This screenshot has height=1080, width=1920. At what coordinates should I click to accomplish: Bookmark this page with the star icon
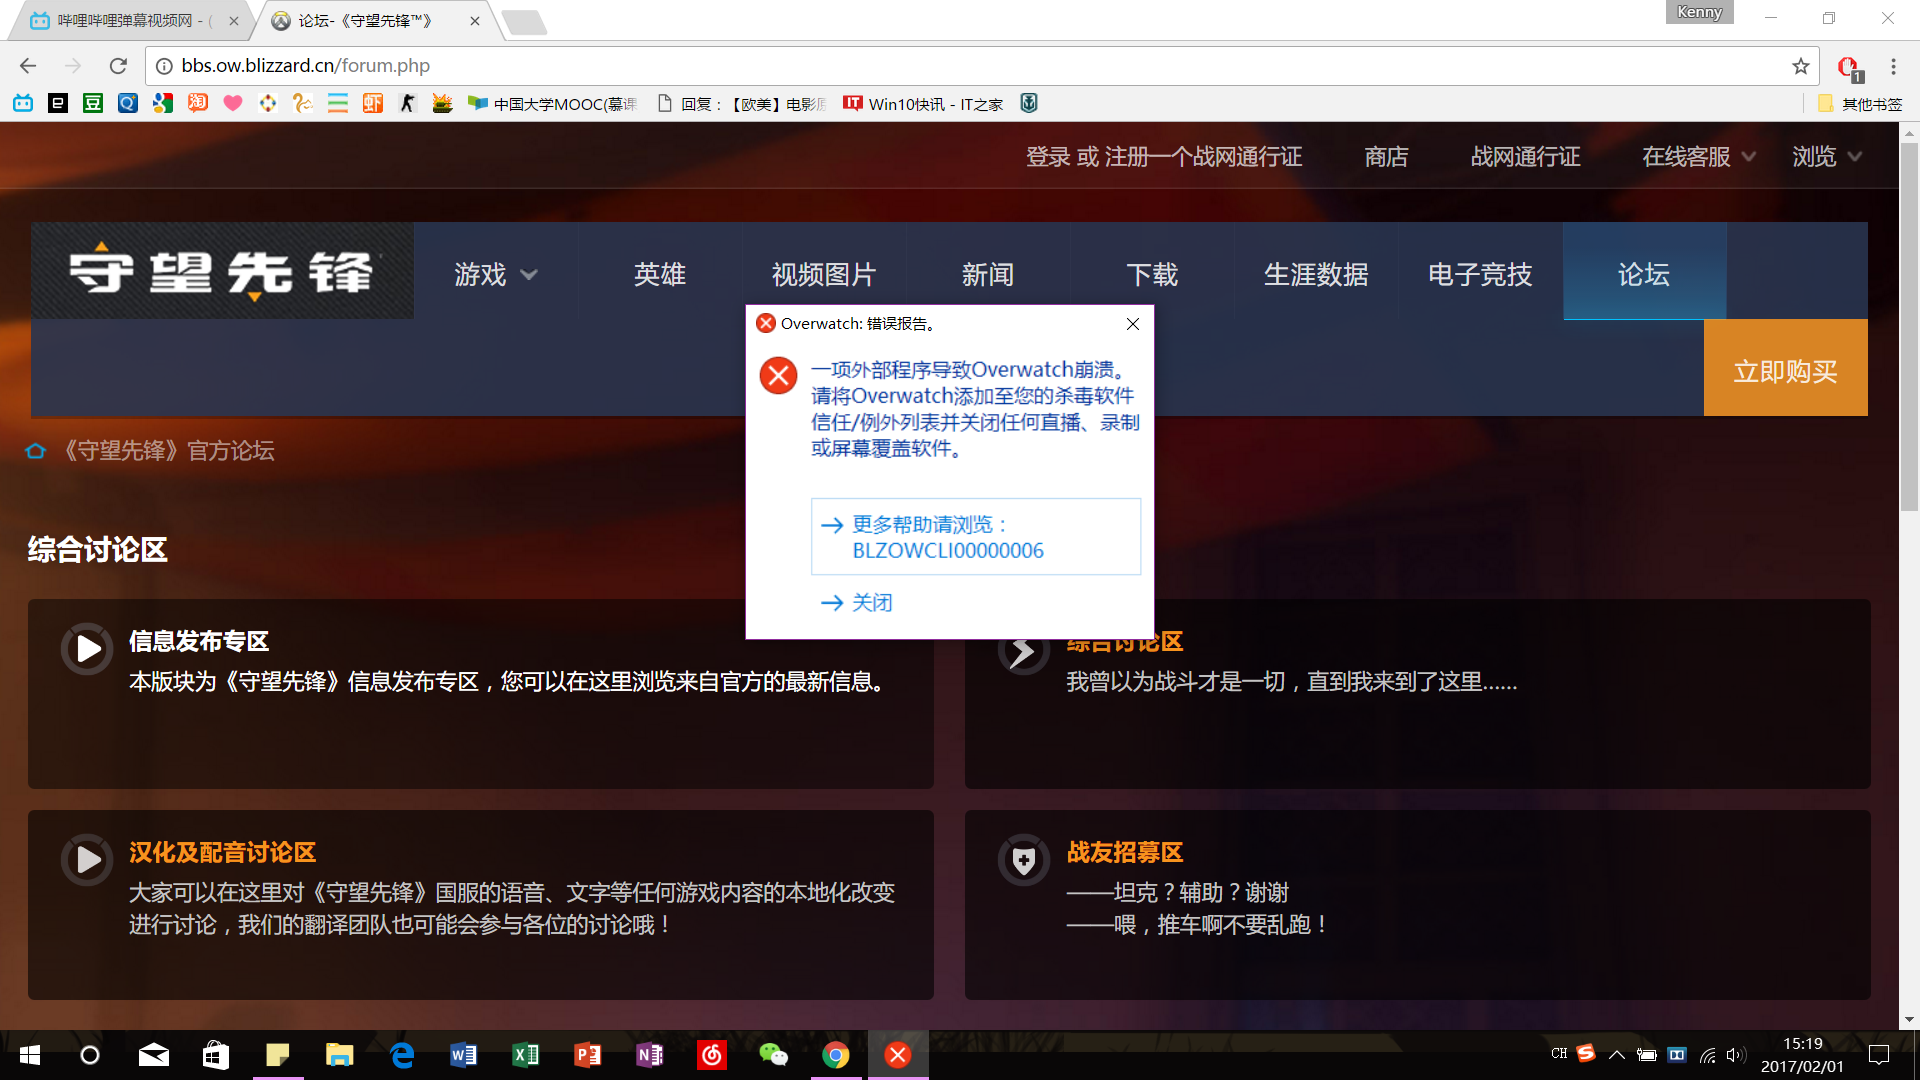(x=1801, y=66)
